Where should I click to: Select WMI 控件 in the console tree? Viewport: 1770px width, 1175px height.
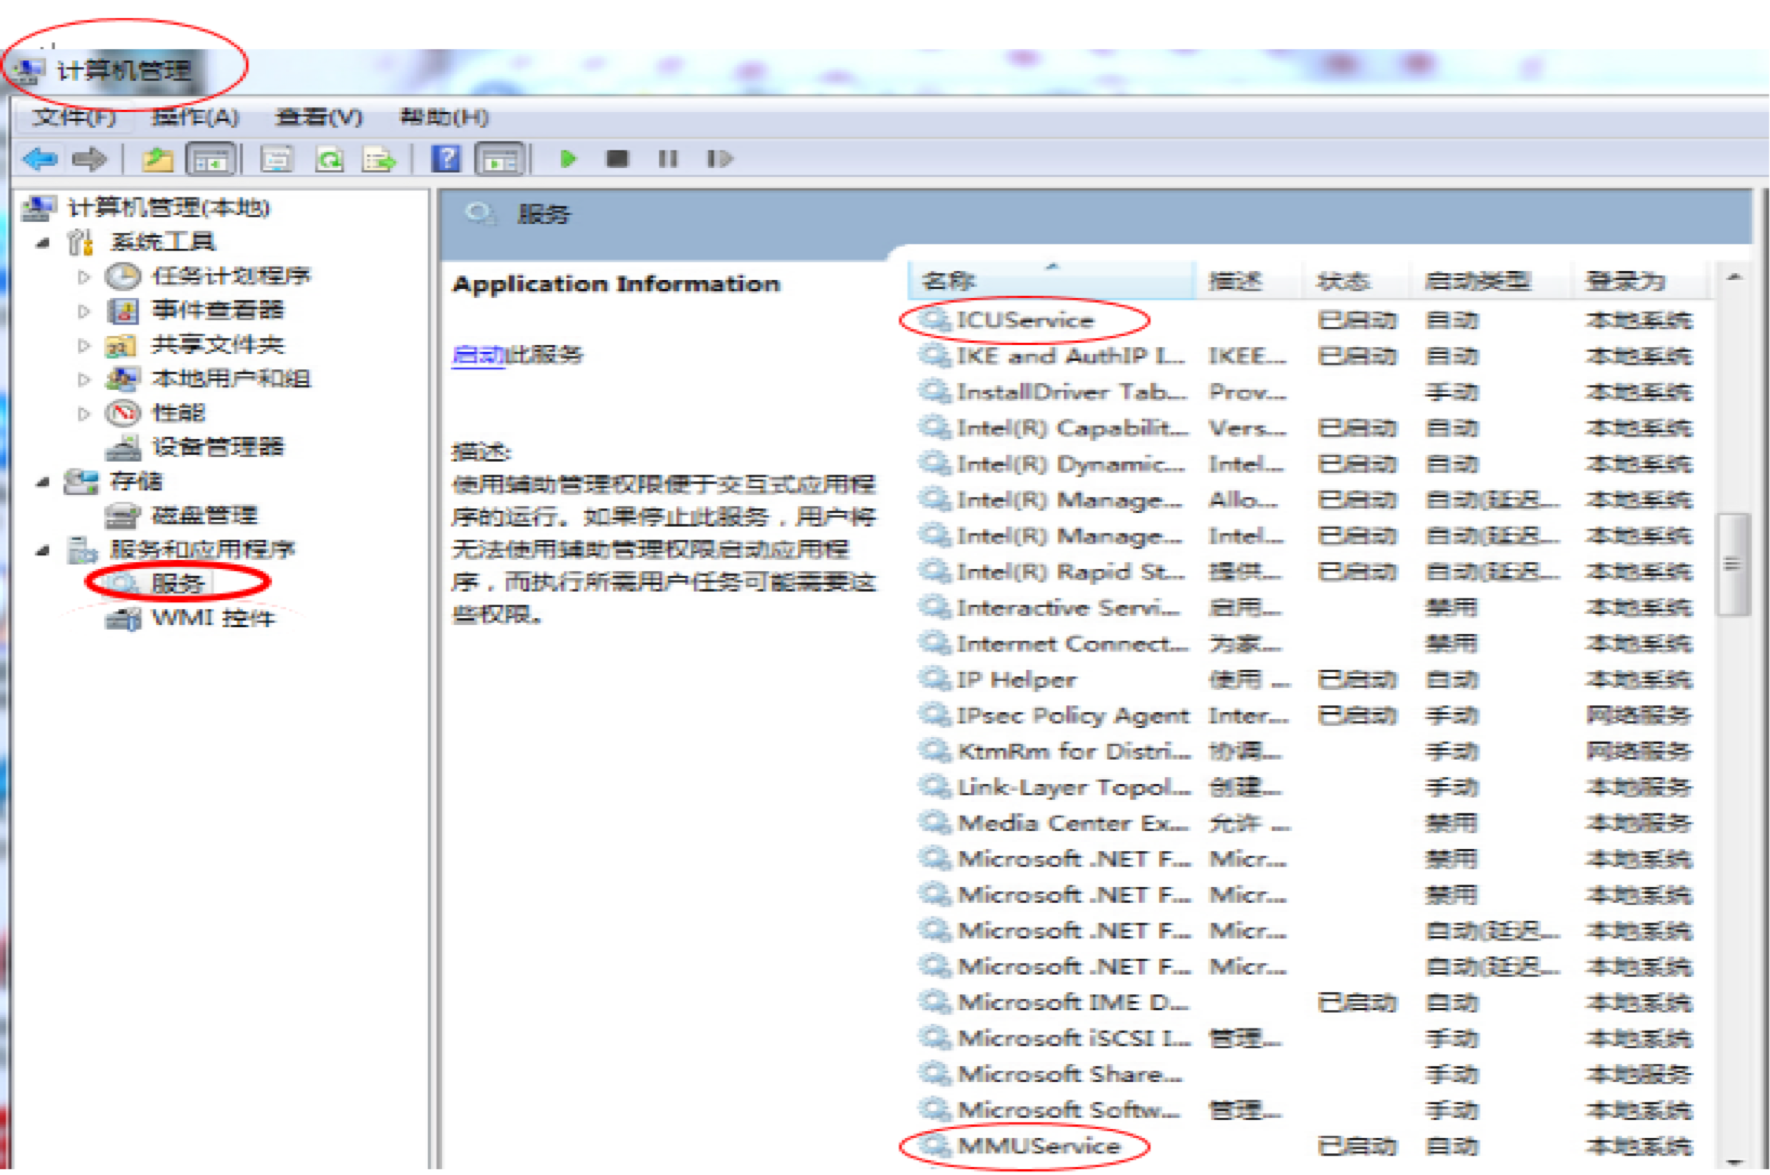point(213,618)
